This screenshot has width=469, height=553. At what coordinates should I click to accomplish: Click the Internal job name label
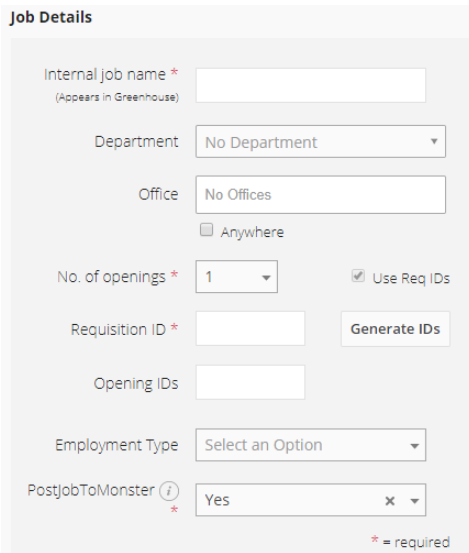(x=105, y=75)
